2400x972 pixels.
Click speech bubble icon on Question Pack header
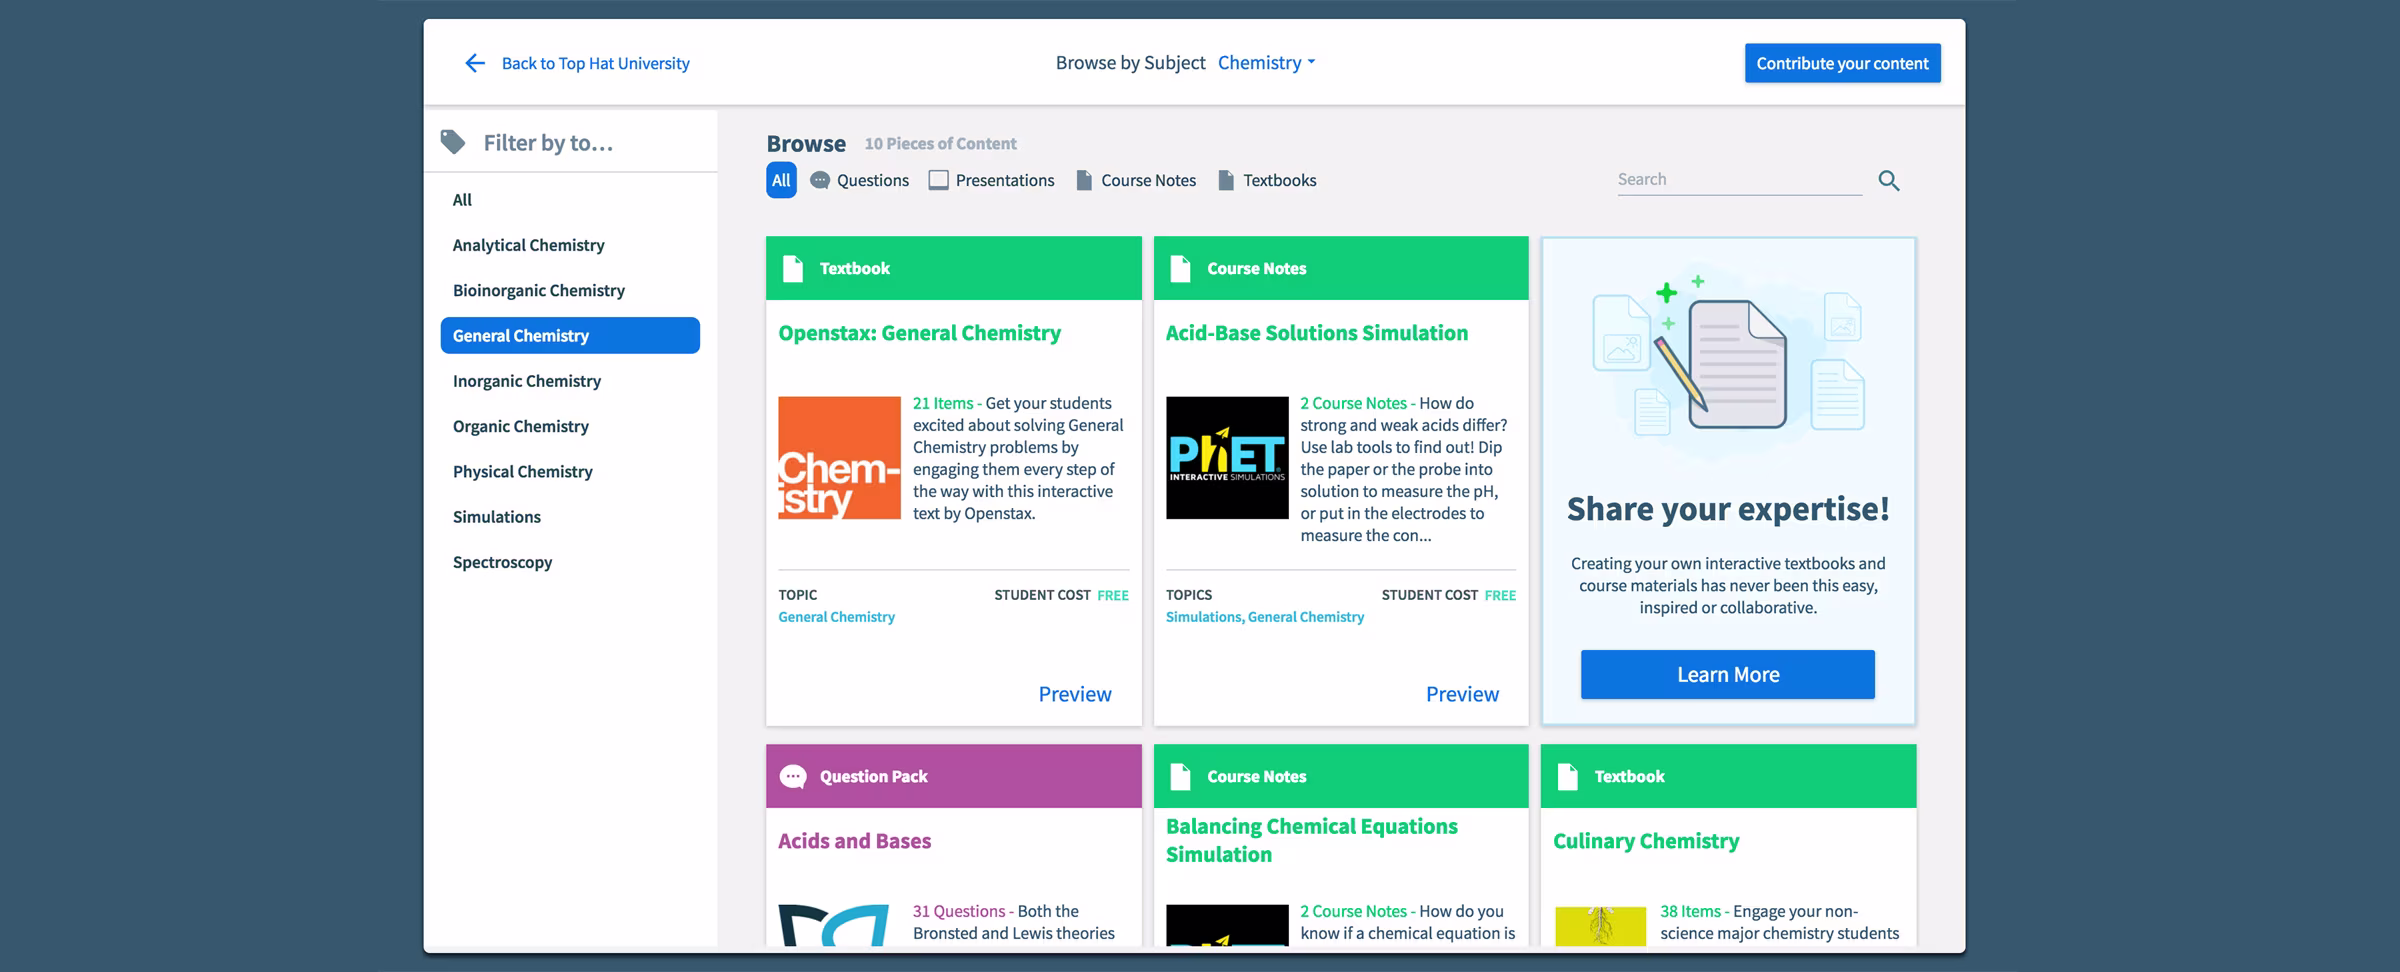(793, 776)
